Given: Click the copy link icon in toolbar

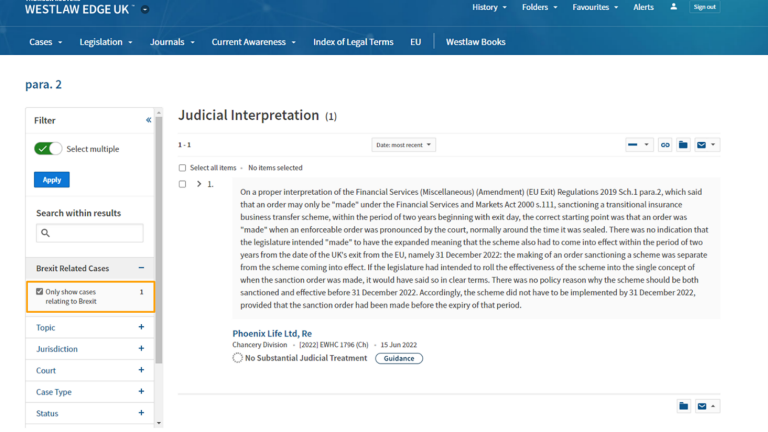Looking at the screenshot, I should click(x=665, y=145).
